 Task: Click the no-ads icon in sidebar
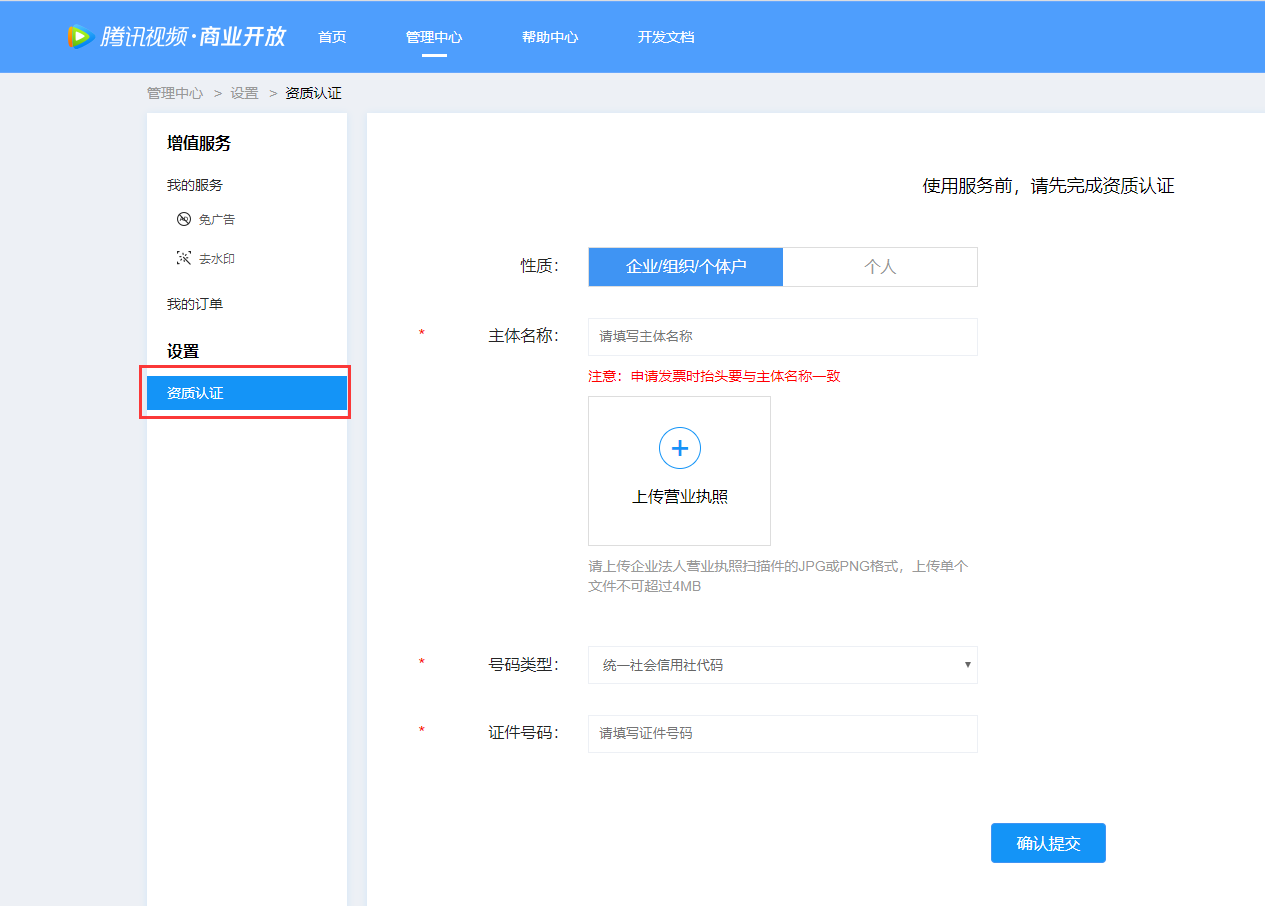point(183,219)
